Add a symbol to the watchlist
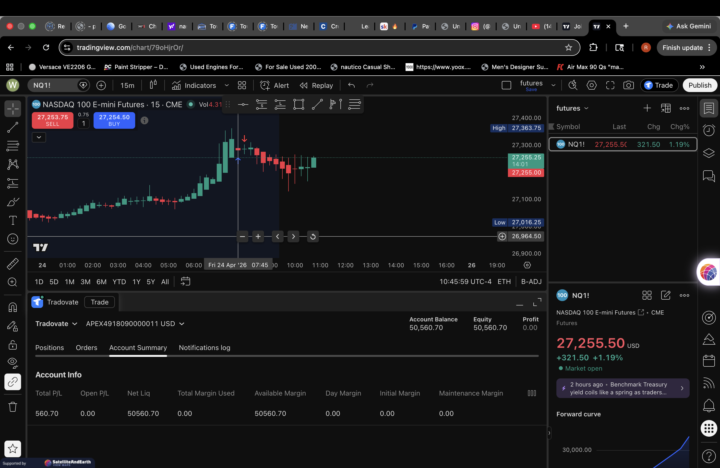The image size is (720, 468). [647, 108]
